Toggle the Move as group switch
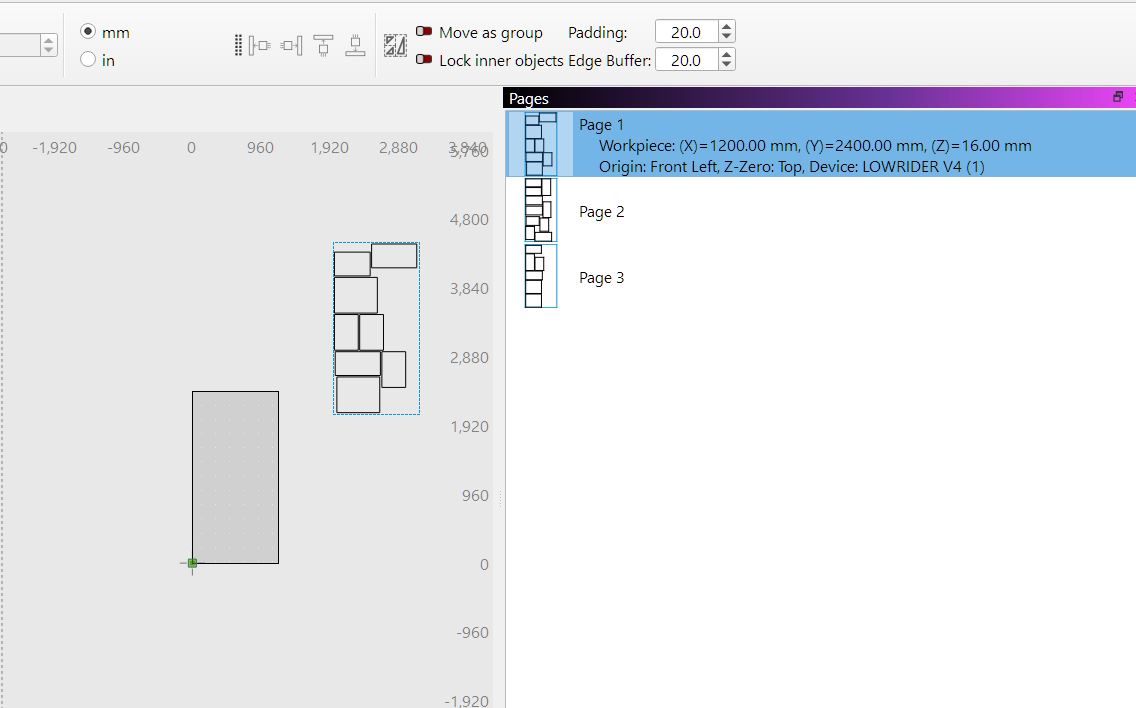Screen dimensions: 1136x708 (x=424, y=32)
